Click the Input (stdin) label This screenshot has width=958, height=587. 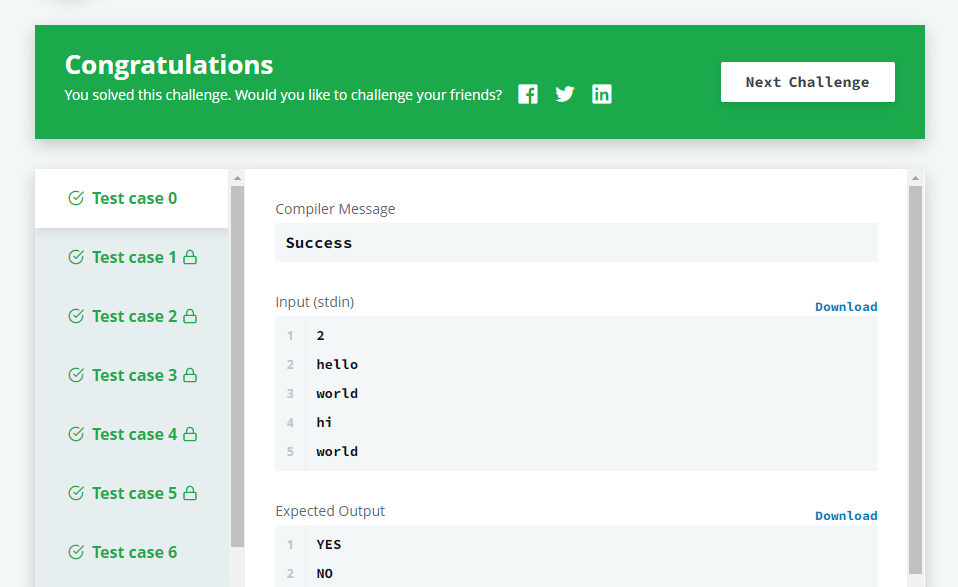click(315, 302)
